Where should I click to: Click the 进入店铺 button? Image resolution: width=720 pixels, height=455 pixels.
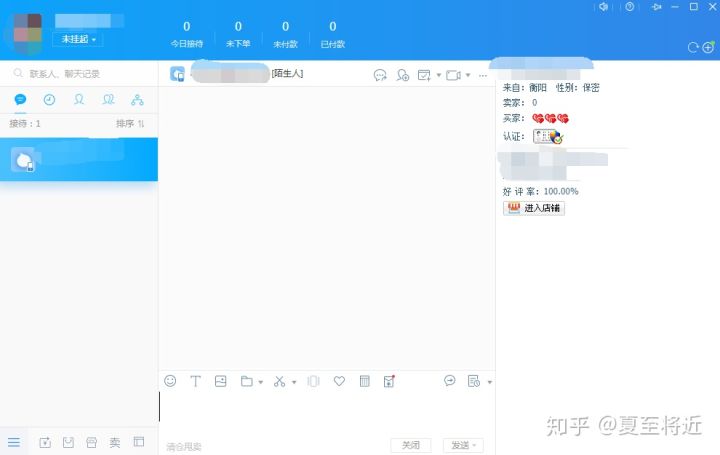[534, 208]
